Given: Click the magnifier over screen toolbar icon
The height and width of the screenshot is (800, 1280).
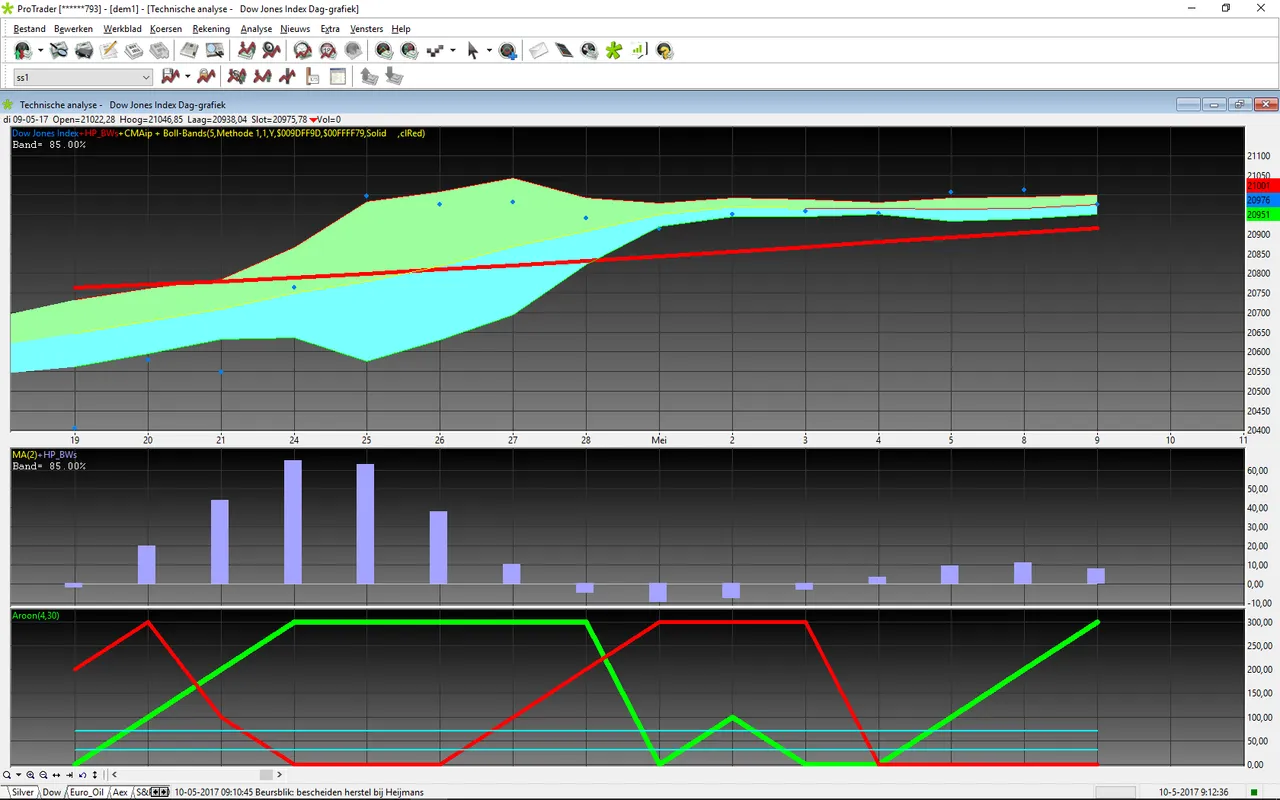Looking at the screenshot, I should pyautogui.click(x=214, y=50).
